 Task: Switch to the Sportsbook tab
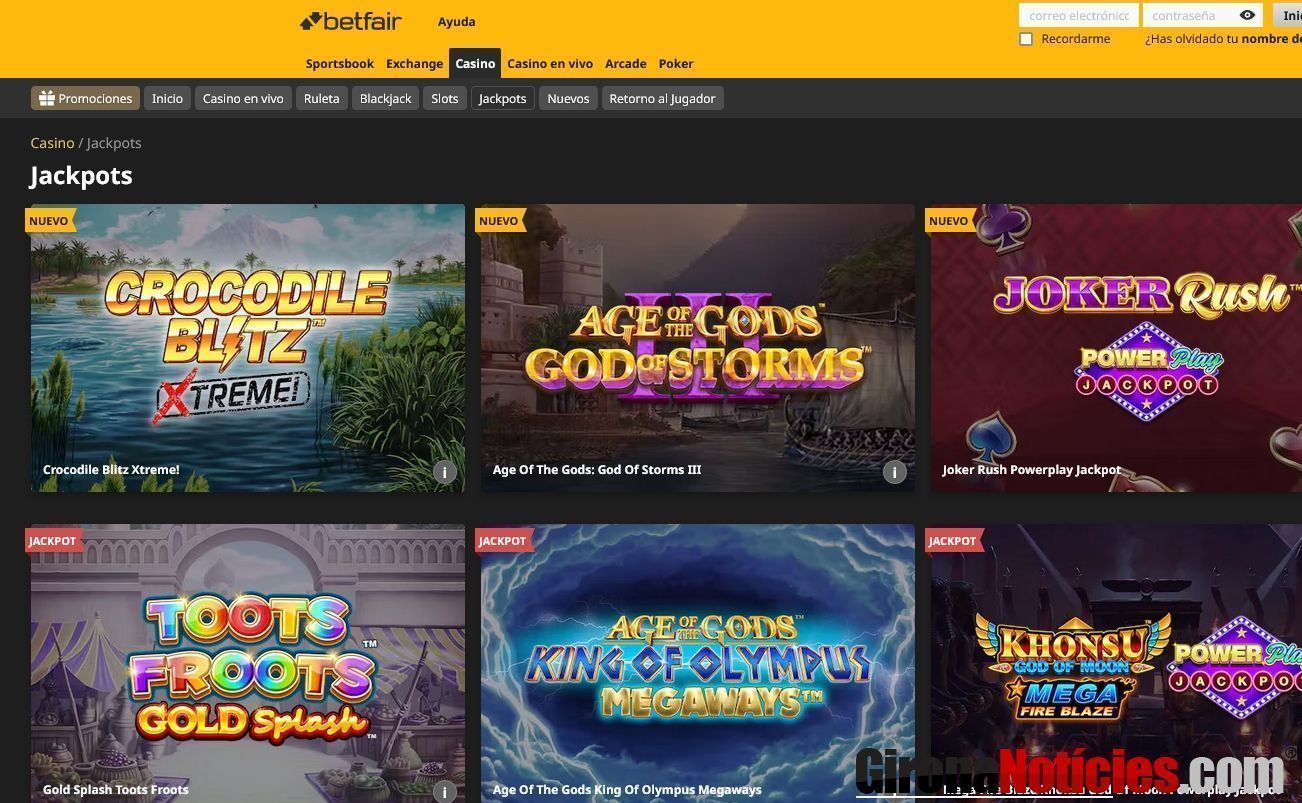tap(339, 63)
